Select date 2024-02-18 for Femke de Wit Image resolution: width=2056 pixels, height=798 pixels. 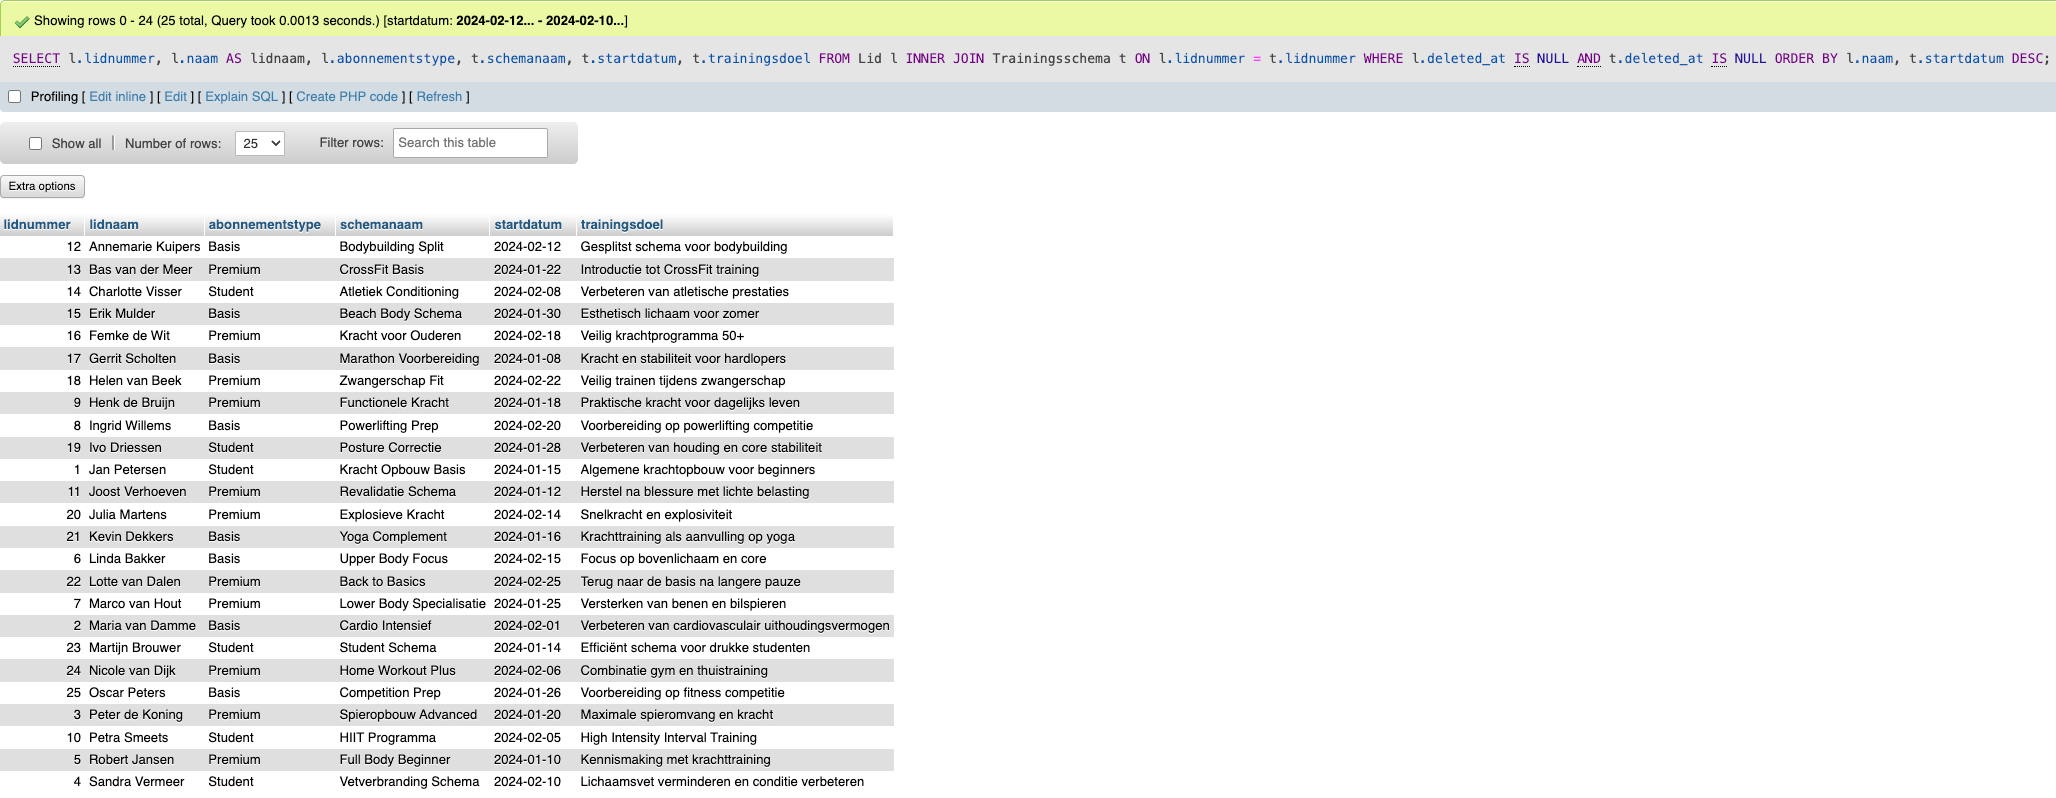tap(533, 336)
